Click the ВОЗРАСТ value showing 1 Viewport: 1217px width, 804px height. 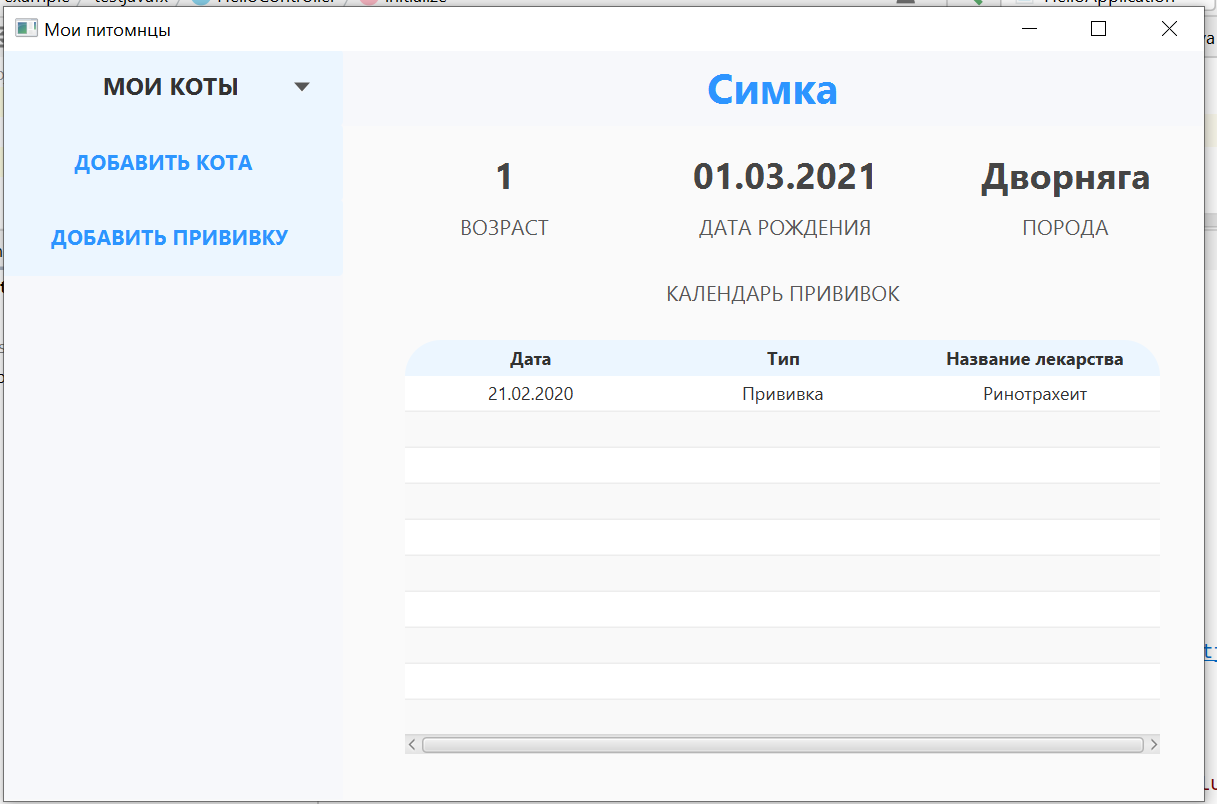click(x=503, y=176)
